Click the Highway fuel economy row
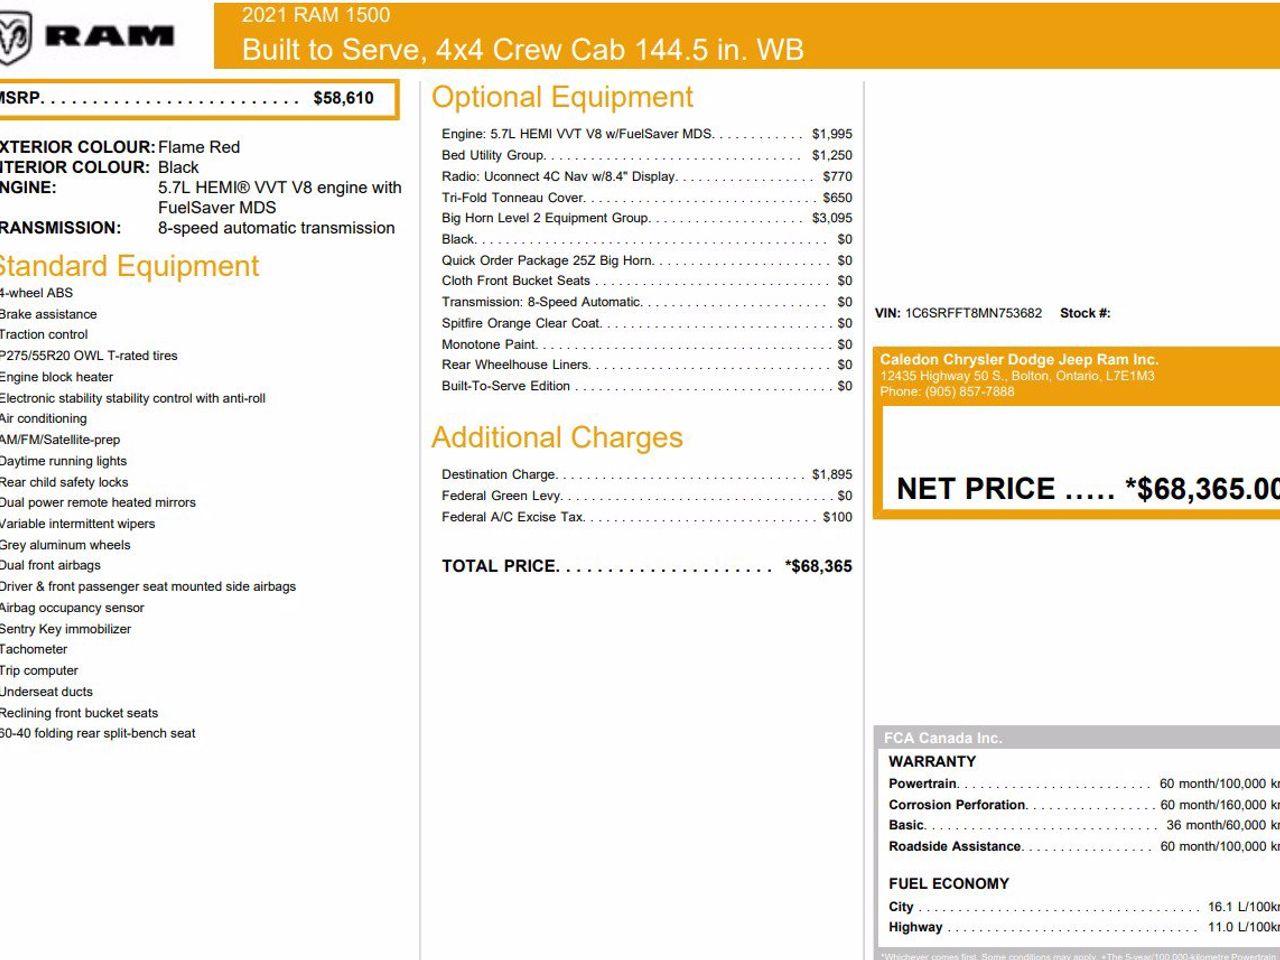Viewport: 1280px width, 960px height. [x=1082, y=927]
